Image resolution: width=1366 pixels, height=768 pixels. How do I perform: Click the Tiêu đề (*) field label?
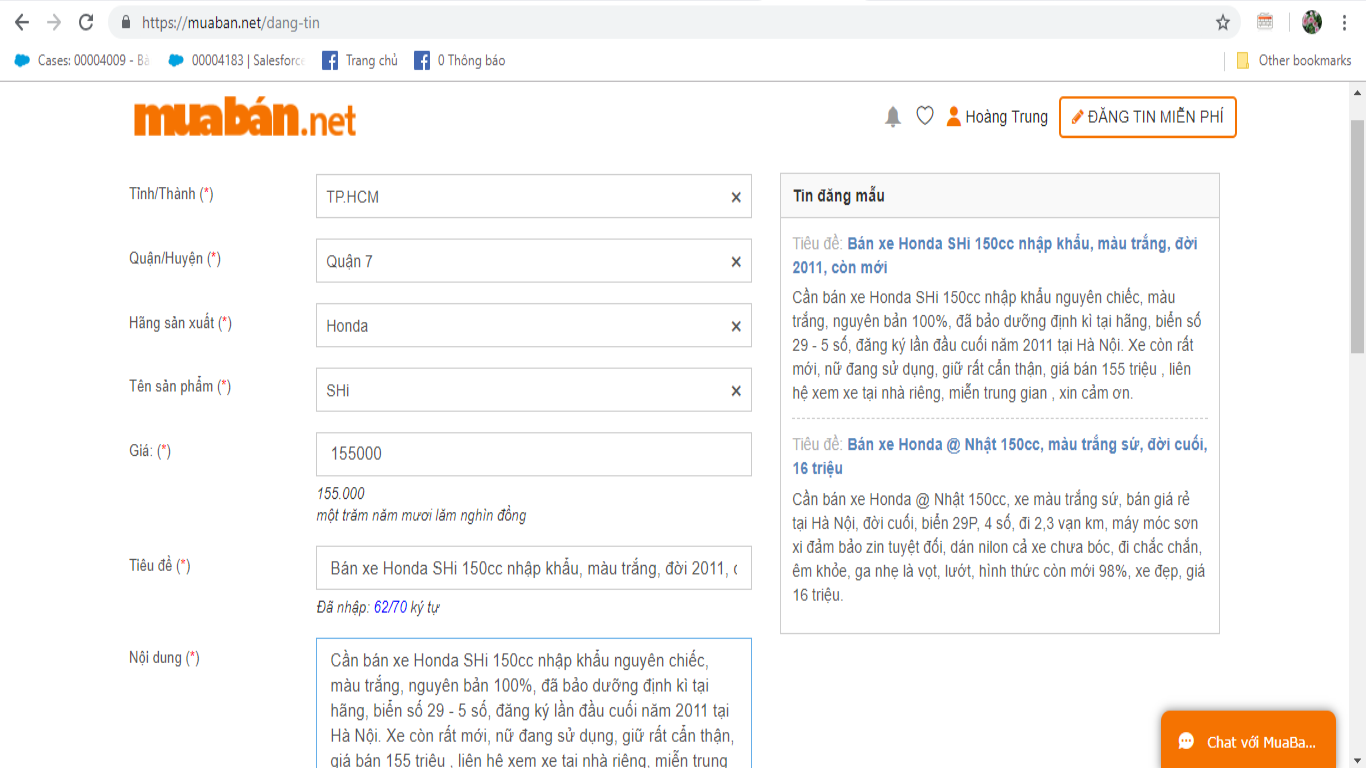pos(160,566)
